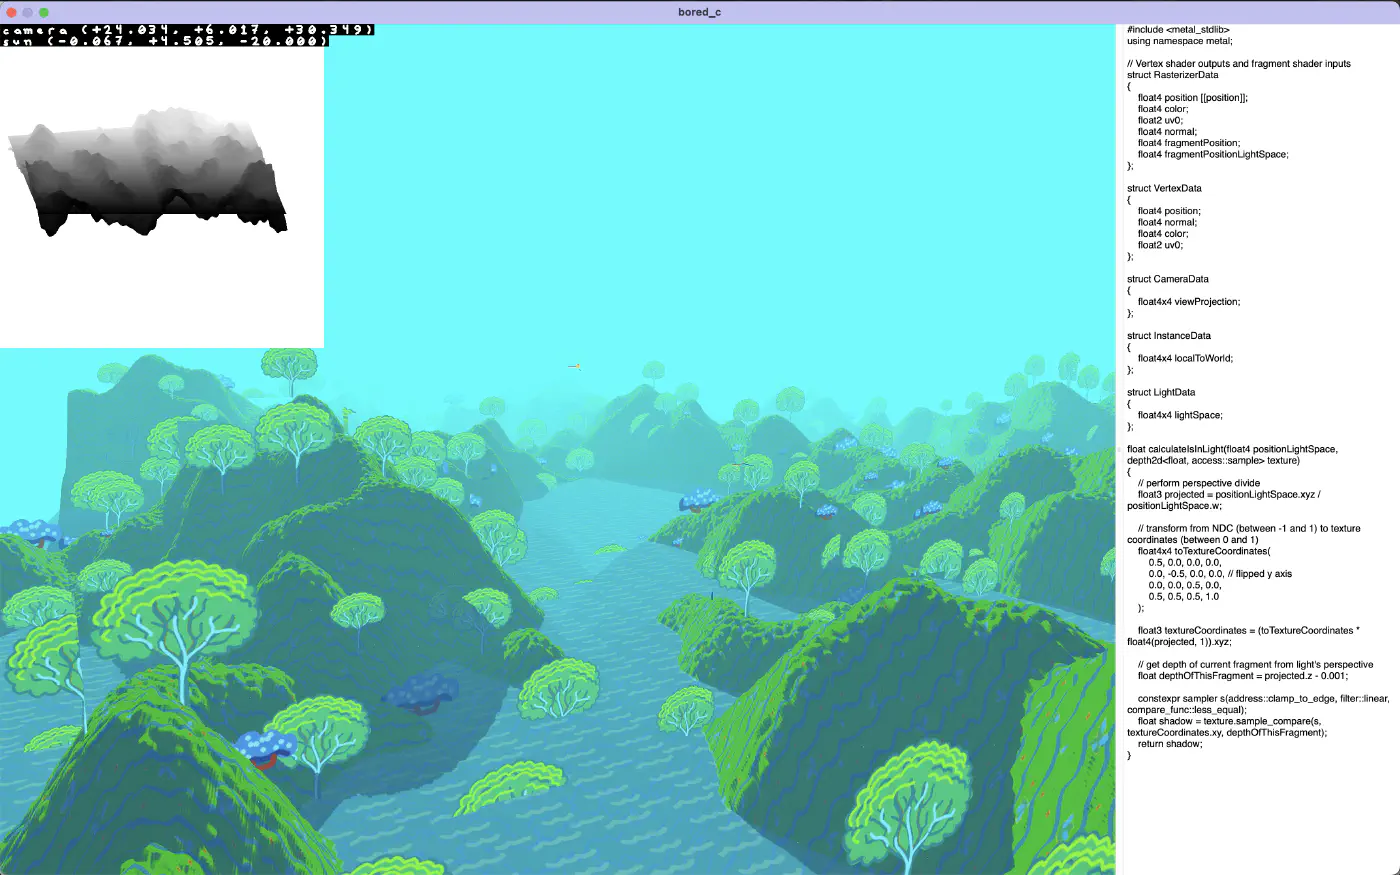The height and width of the screenshot is (875, 1400).
Task: Click the shadow depth map preview
Action: pyautogui.click(x=150, y=175)
